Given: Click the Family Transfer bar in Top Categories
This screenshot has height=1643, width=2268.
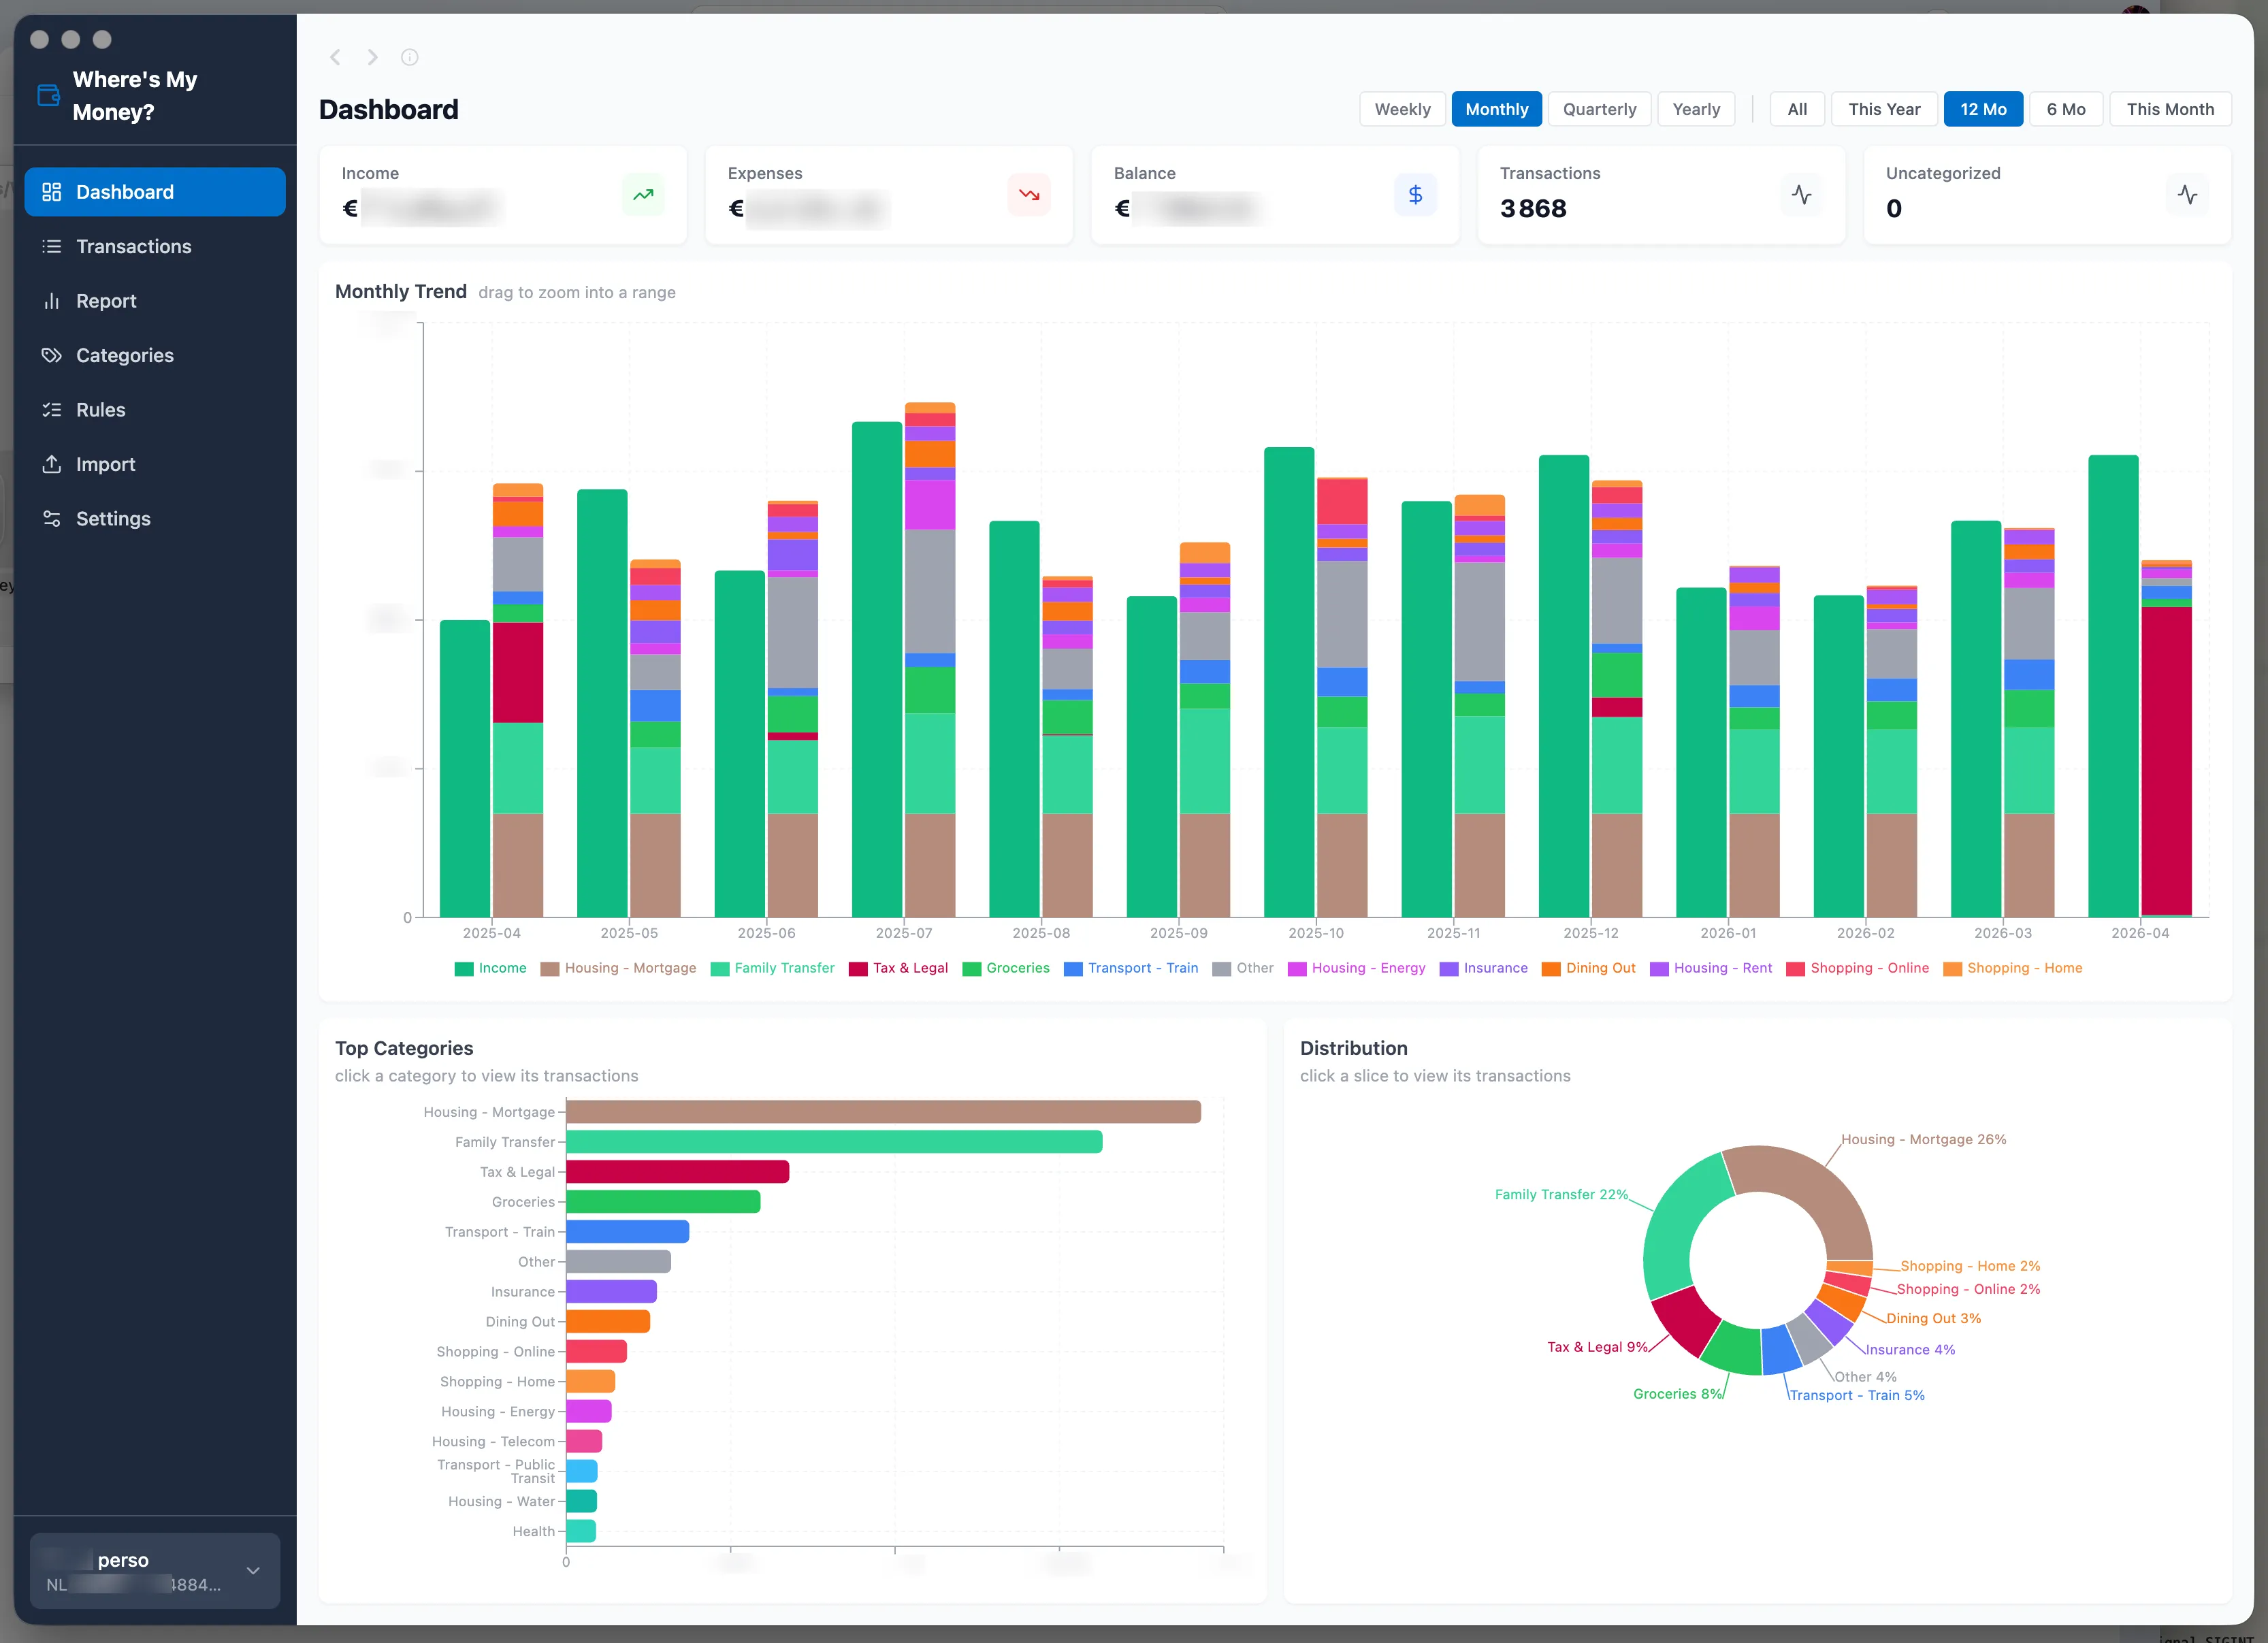Looking at the screenshot, I should click(x=834, y=1142).
